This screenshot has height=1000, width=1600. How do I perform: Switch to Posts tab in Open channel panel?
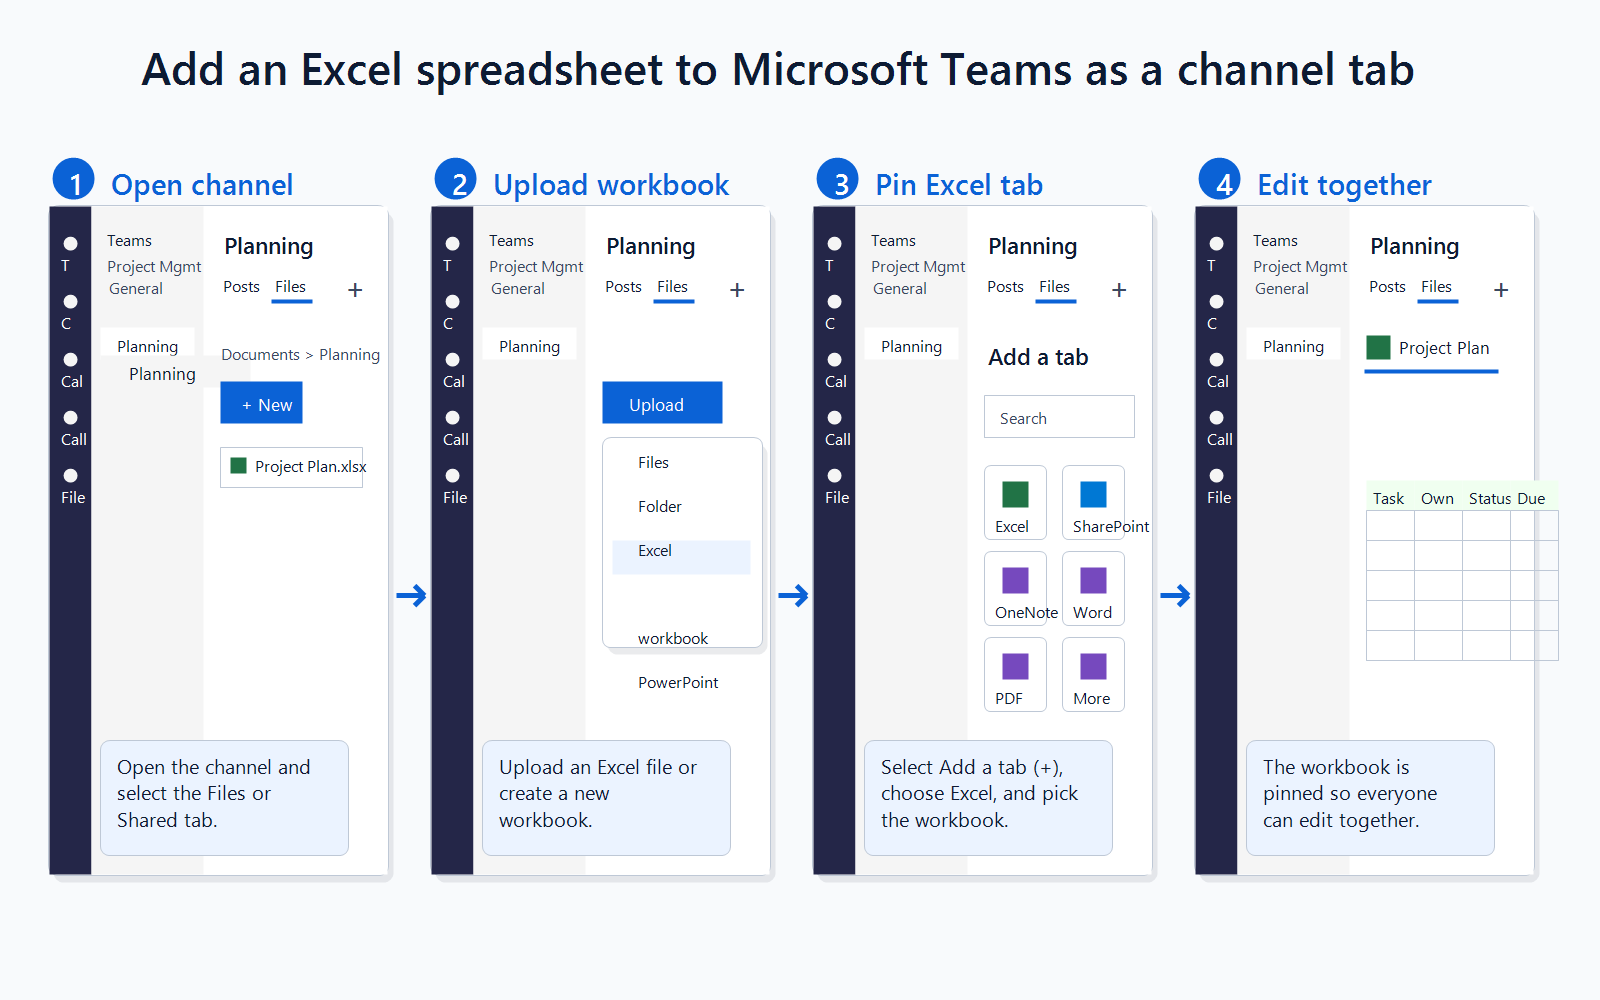[x=241, y=287]
